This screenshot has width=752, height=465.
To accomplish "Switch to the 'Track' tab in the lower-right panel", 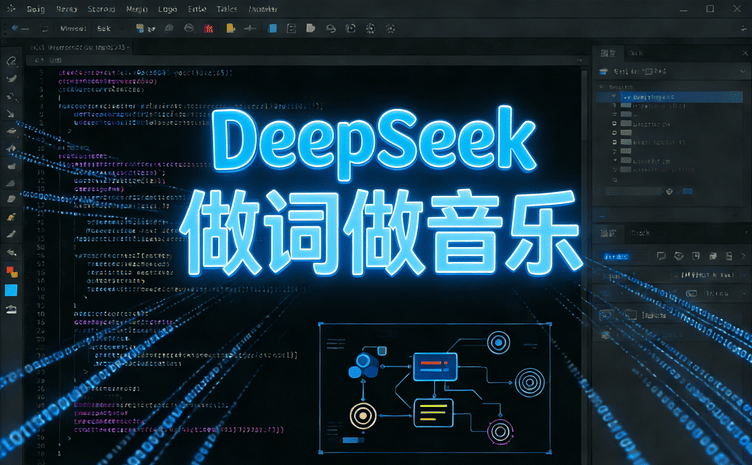I will (x=640, y=233).
